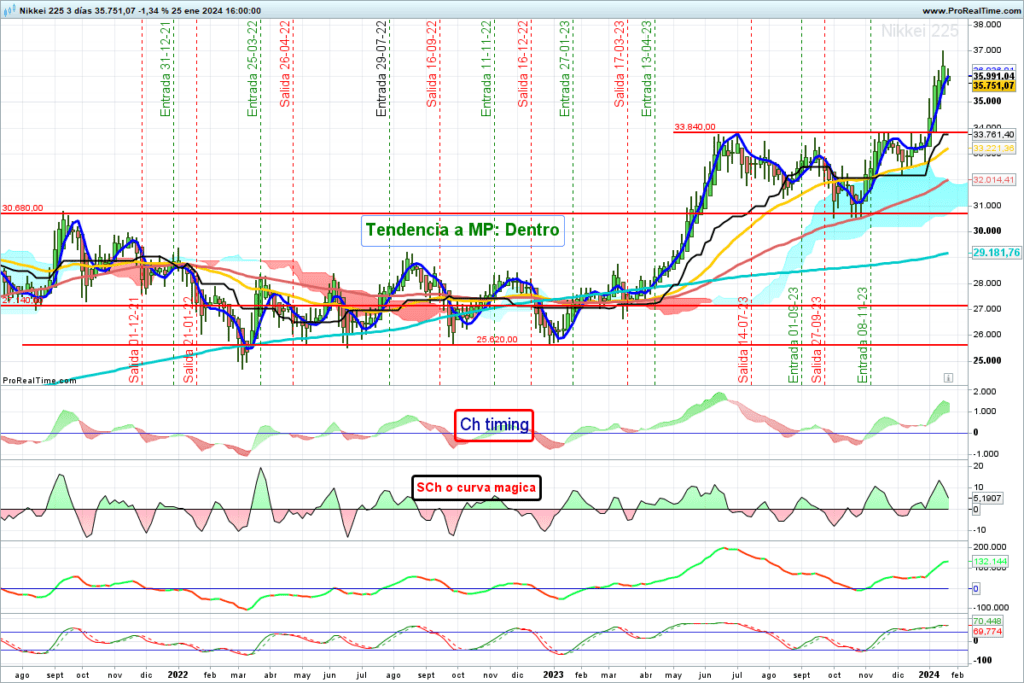Select the 'Salida 17-03-23' marker label
Screen dimensions: 1024x683
(x=620, y=64)
